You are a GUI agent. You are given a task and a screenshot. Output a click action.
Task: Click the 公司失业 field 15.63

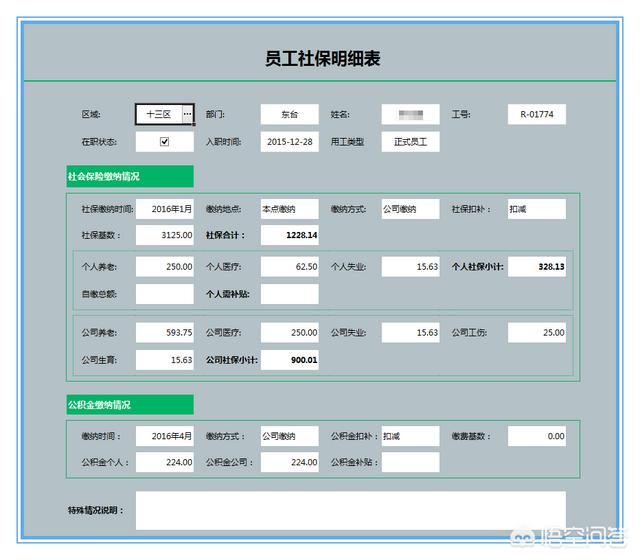pos(411,333)
